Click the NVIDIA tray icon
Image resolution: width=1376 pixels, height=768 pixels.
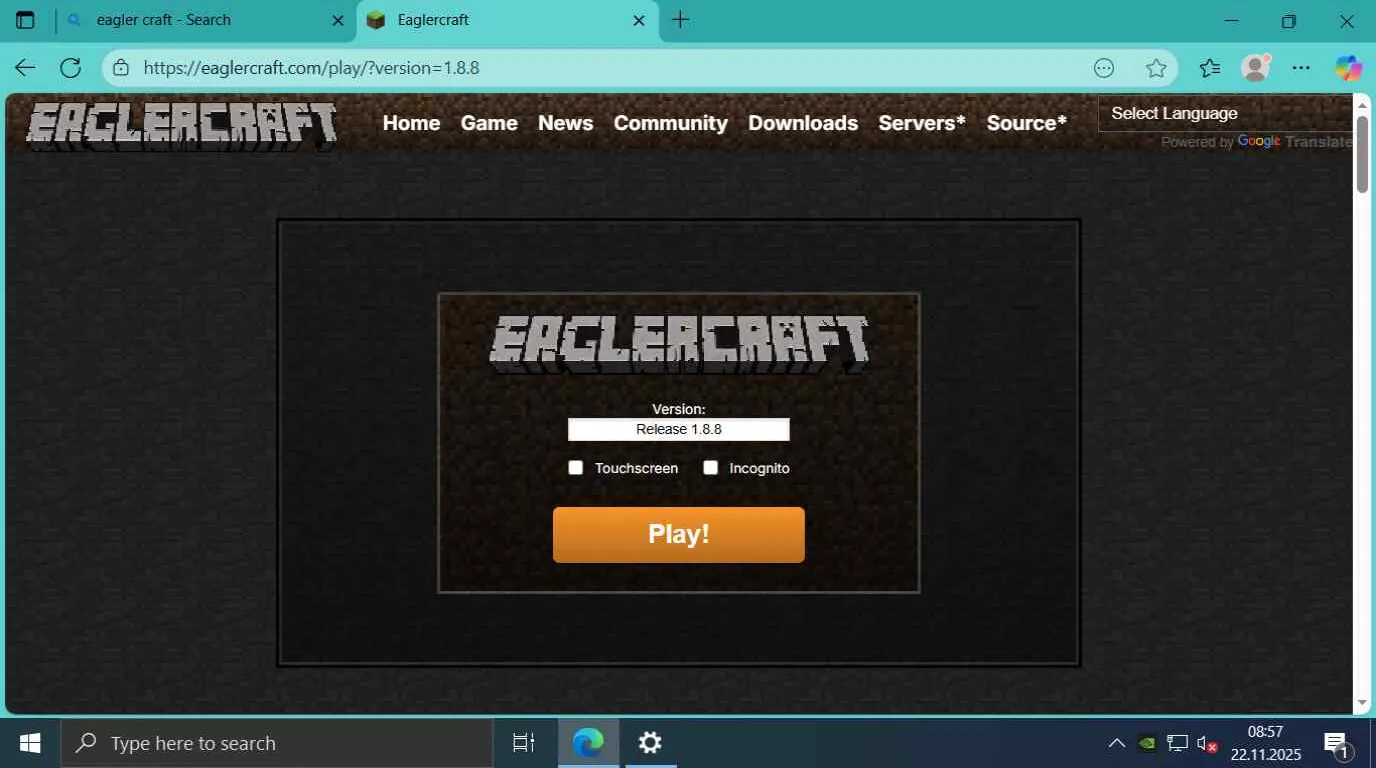point(1148,743)
